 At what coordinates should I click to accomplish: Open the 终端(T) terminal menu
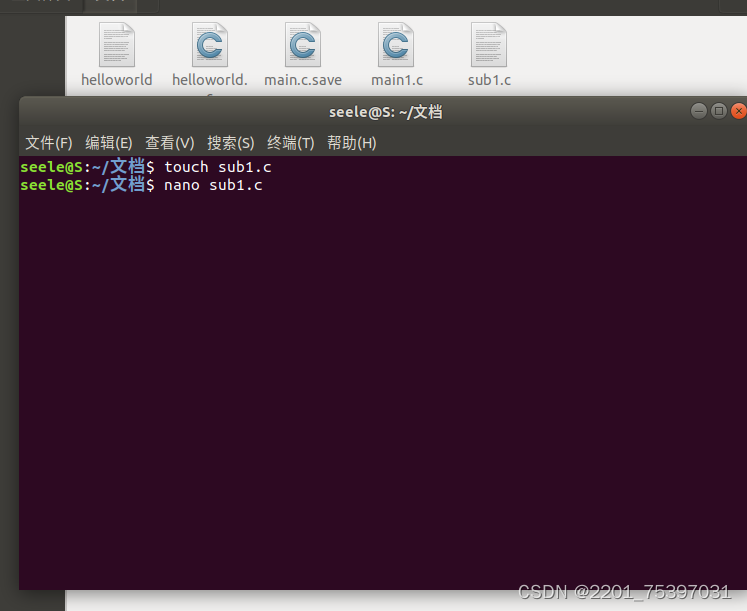[291, 142]
